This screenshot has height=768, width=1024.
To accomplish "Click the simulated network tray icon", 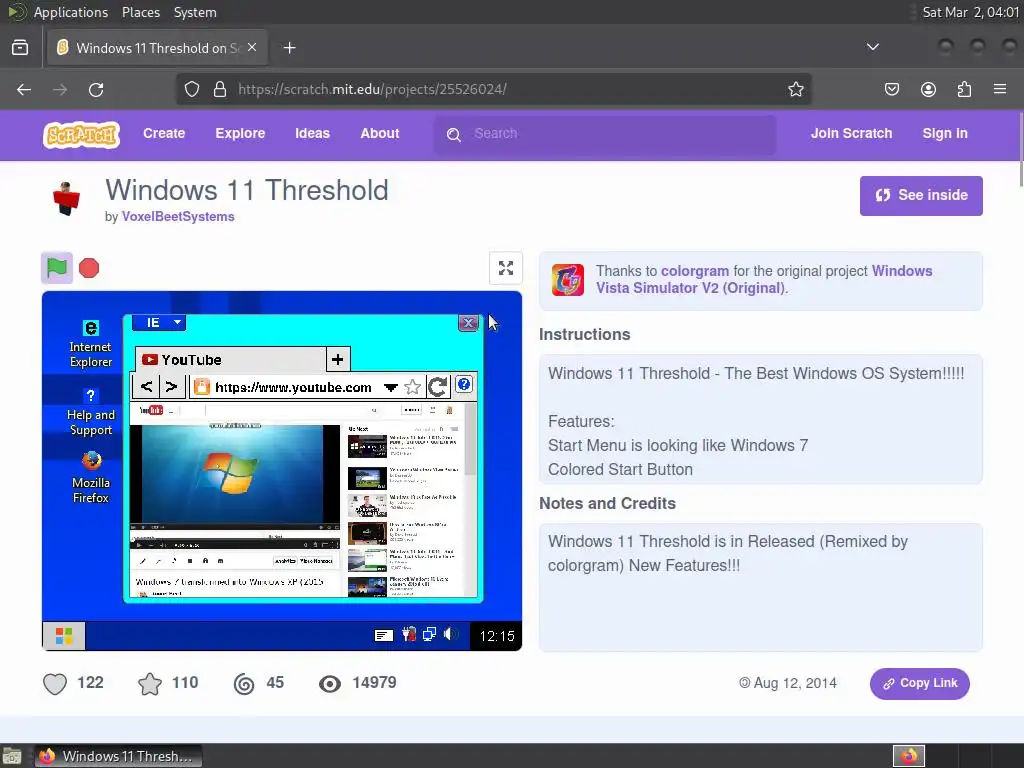I will coord(429,635).
